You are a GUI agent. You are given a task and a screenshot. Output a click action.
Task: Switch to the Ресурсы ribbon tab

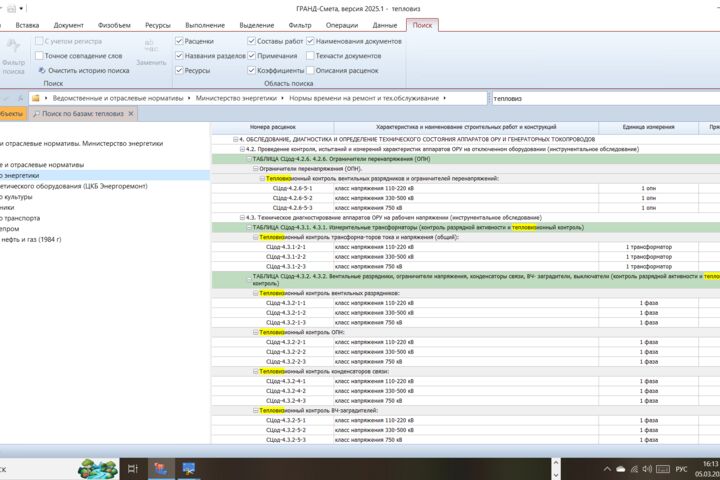point(158,25)
